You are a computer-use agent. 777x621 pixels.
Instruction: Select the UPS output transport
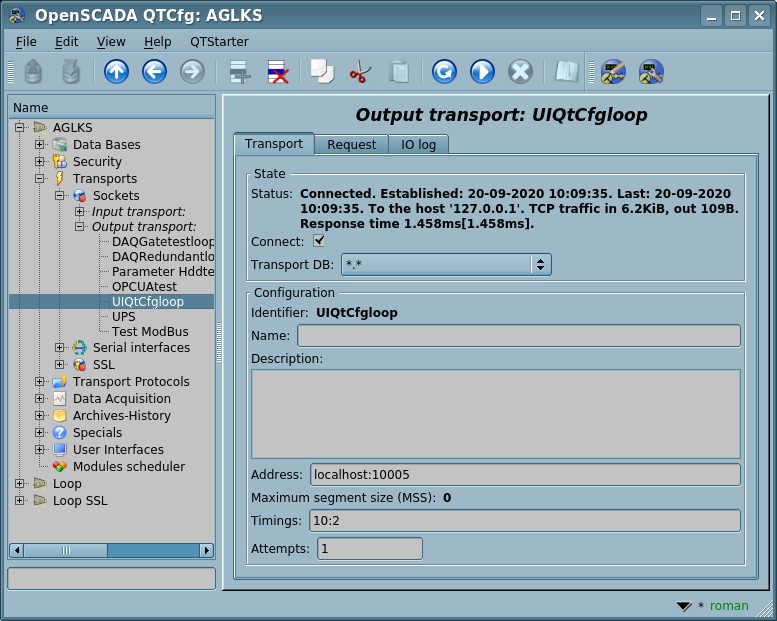[123, 317]
